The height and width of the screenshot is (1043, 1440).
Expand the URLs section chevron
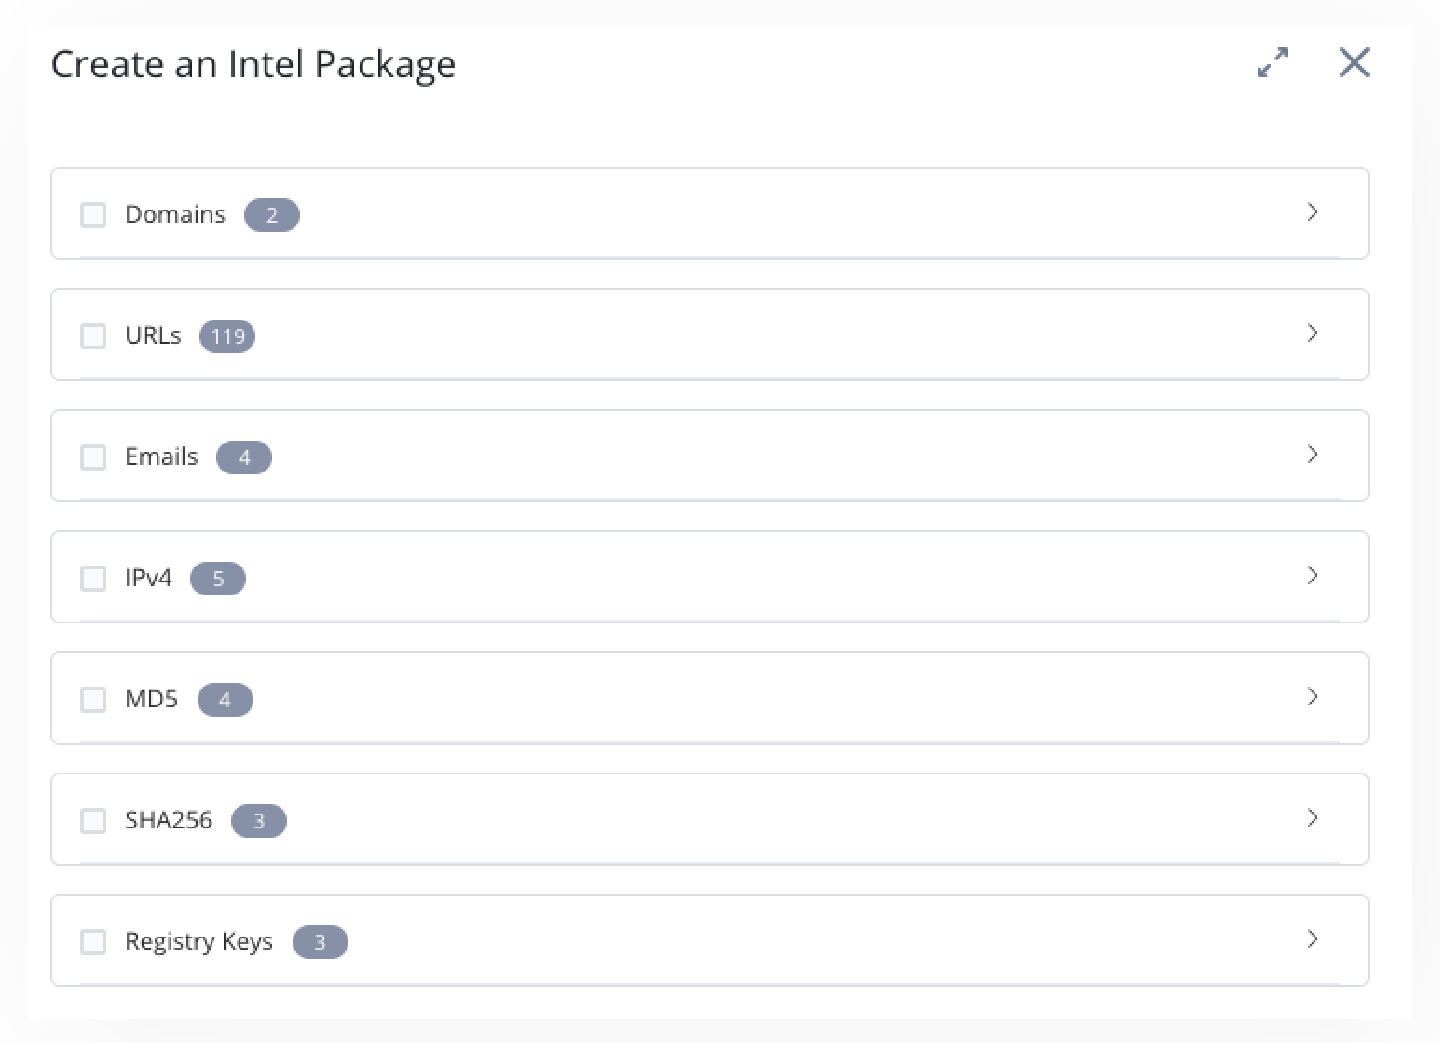[x=1312, y=333]
